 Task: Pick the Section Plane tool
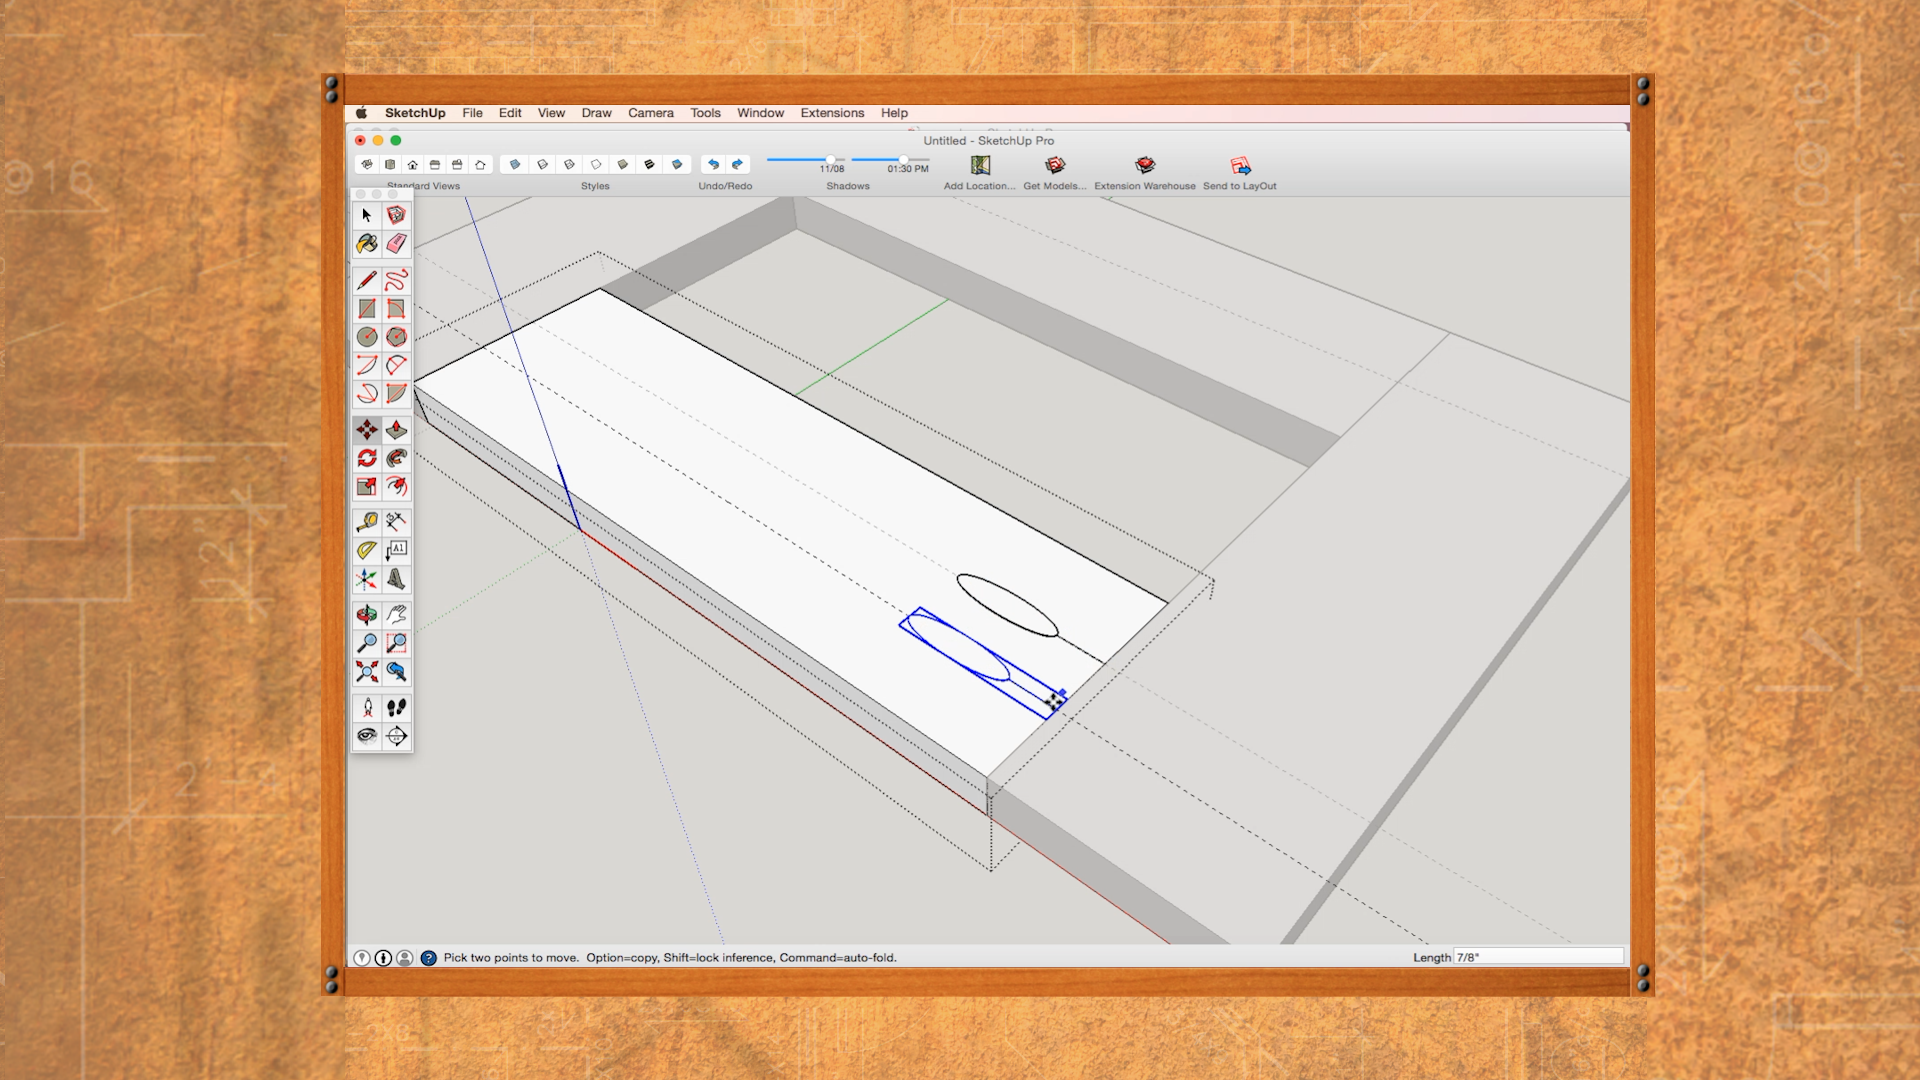(x=396, y=736)
